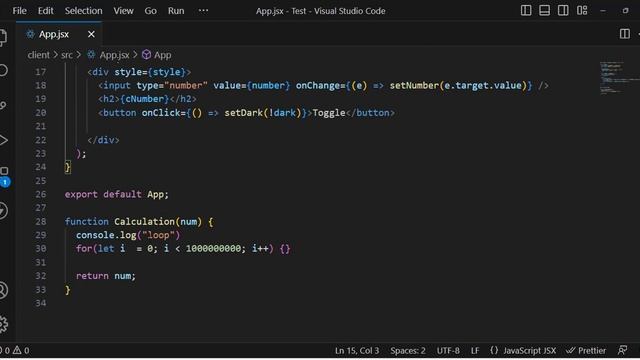Click style={style} attribute on line 17
The height and width of the screenshot is (360, 640).
pos(150,72)
